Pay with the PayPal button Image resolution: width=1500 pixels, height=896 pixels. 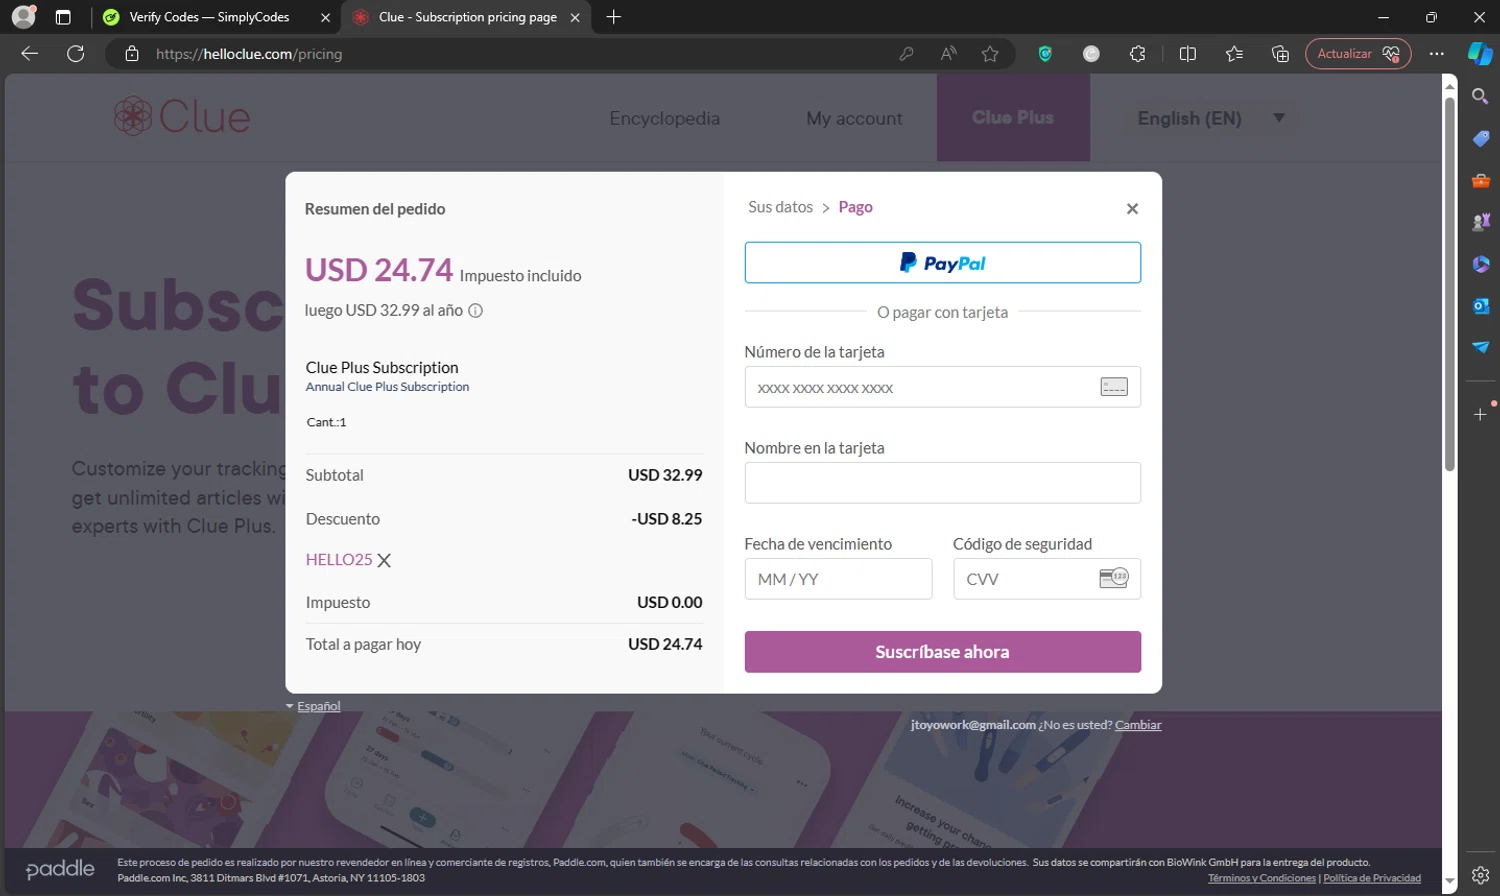[x=942, y=263]
